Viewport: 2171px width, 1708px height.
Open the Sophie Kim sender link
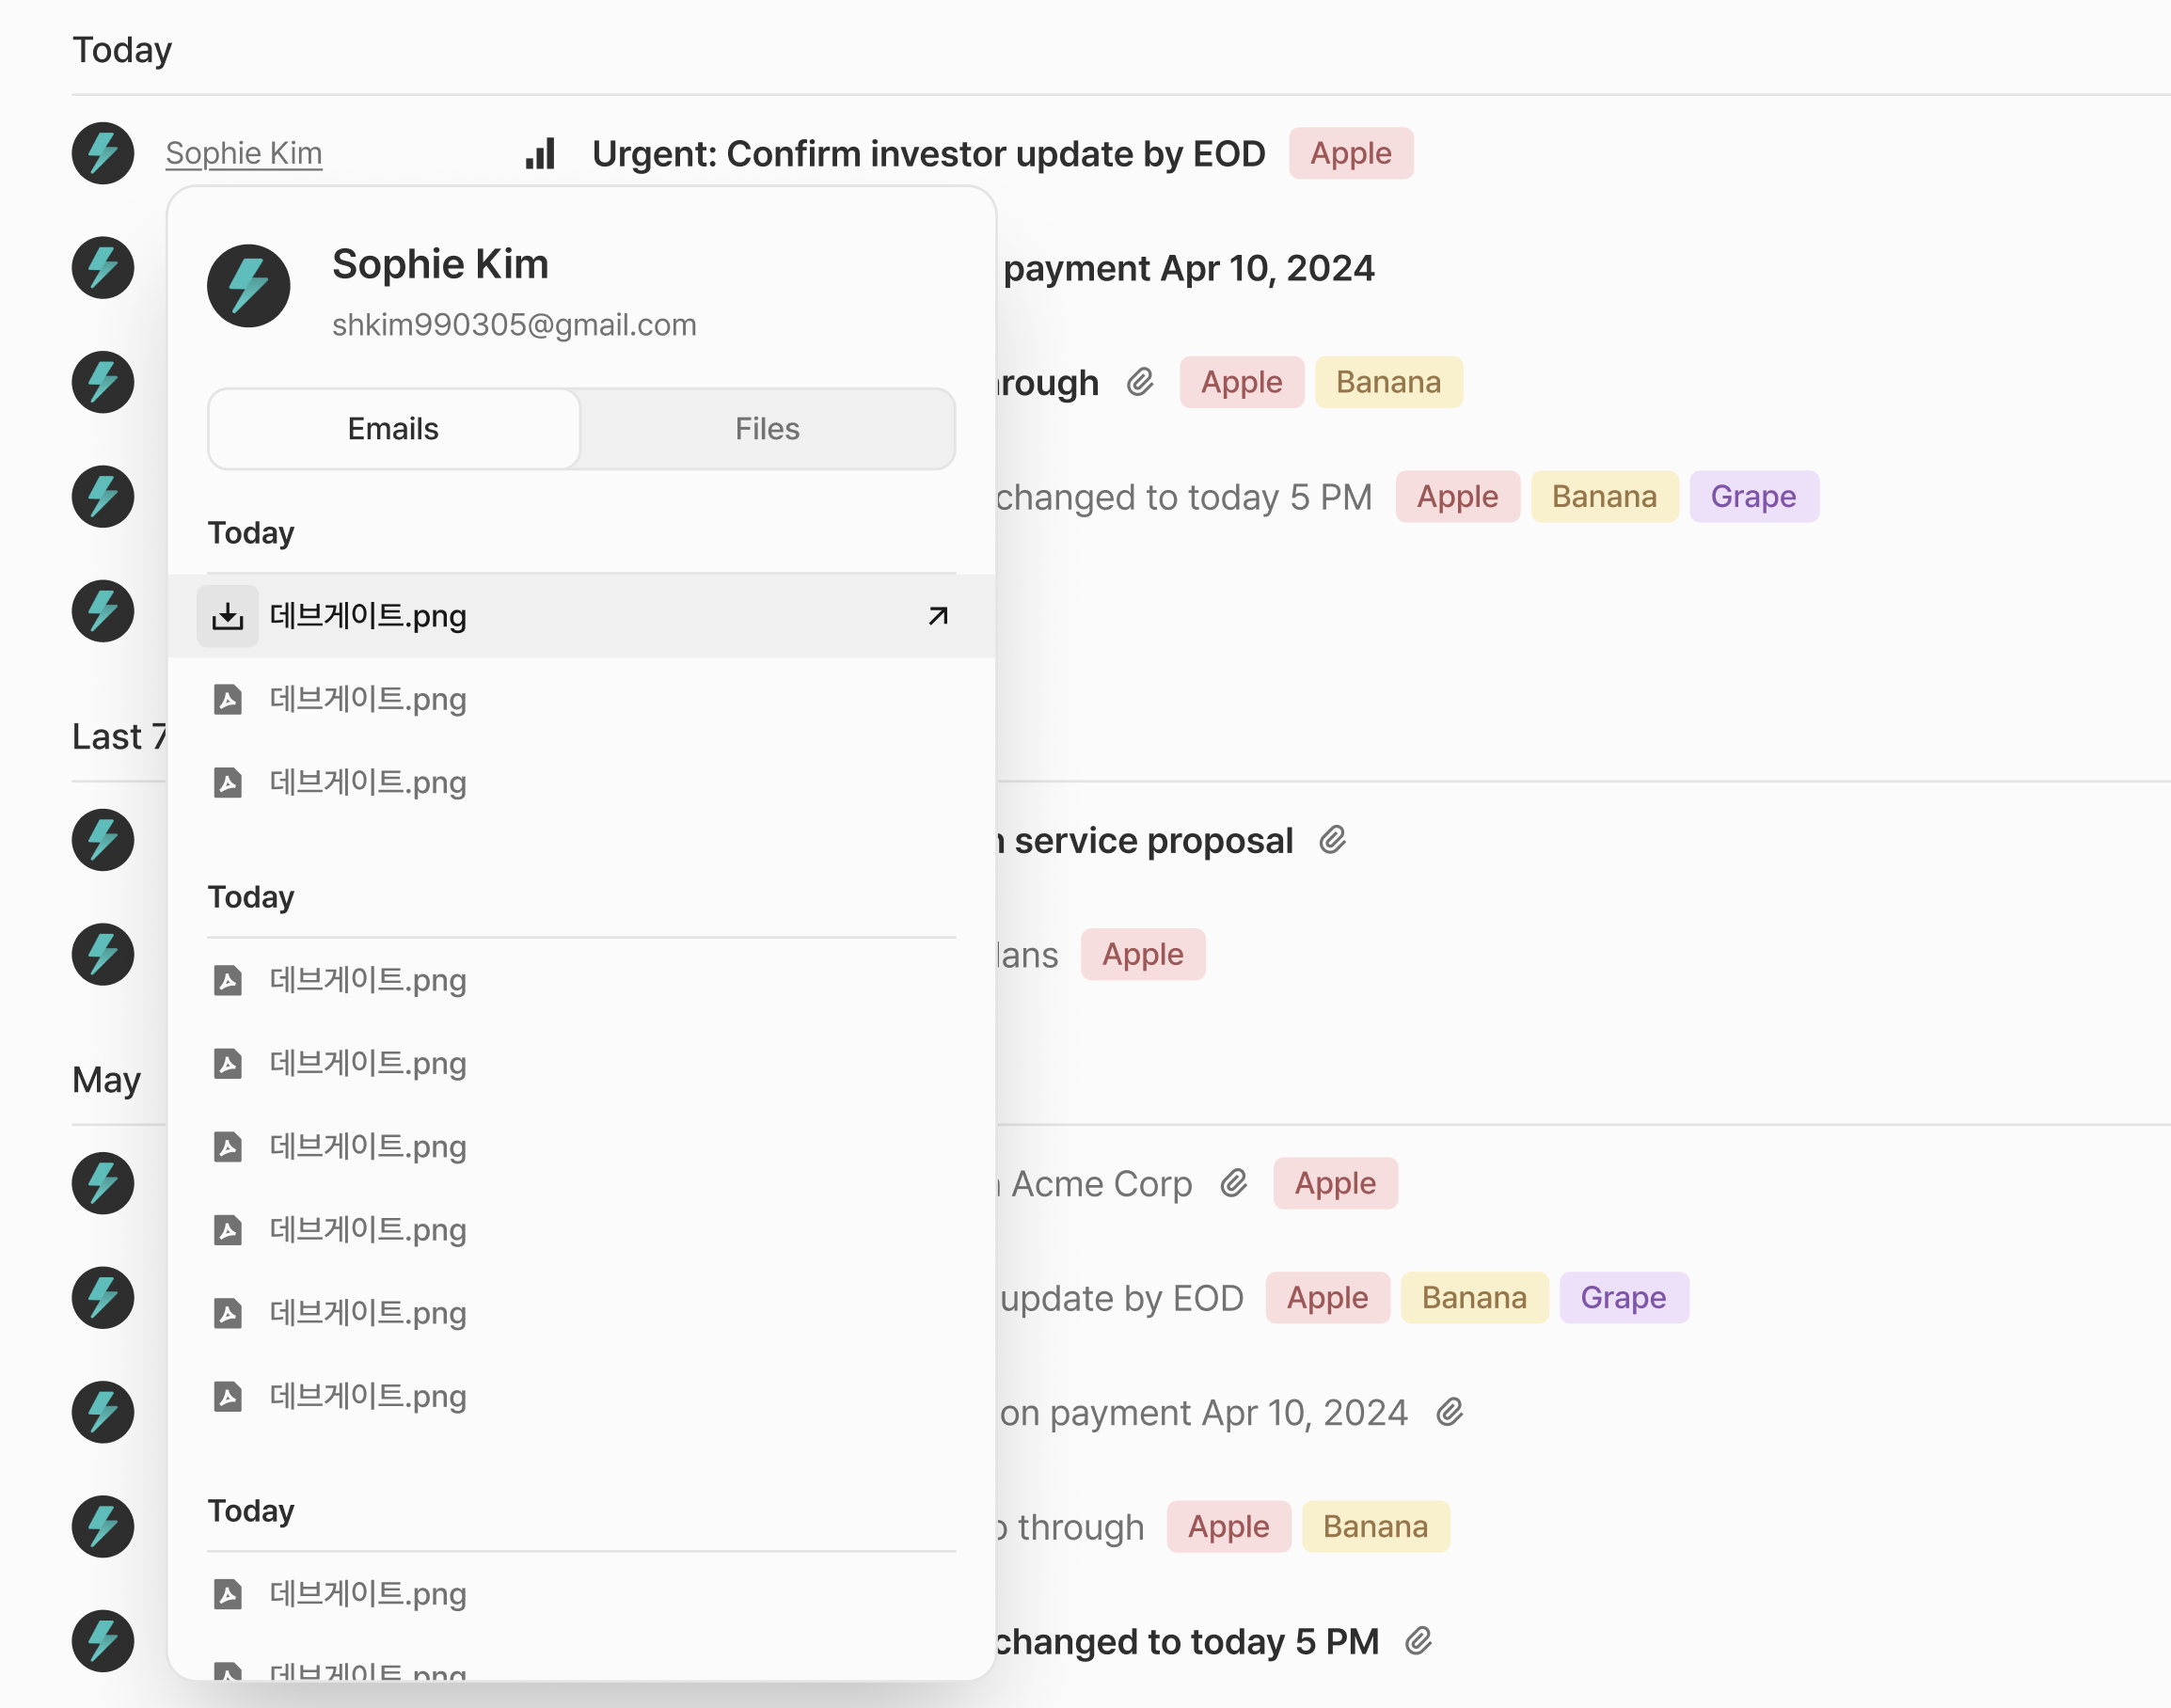pos(243,153)
